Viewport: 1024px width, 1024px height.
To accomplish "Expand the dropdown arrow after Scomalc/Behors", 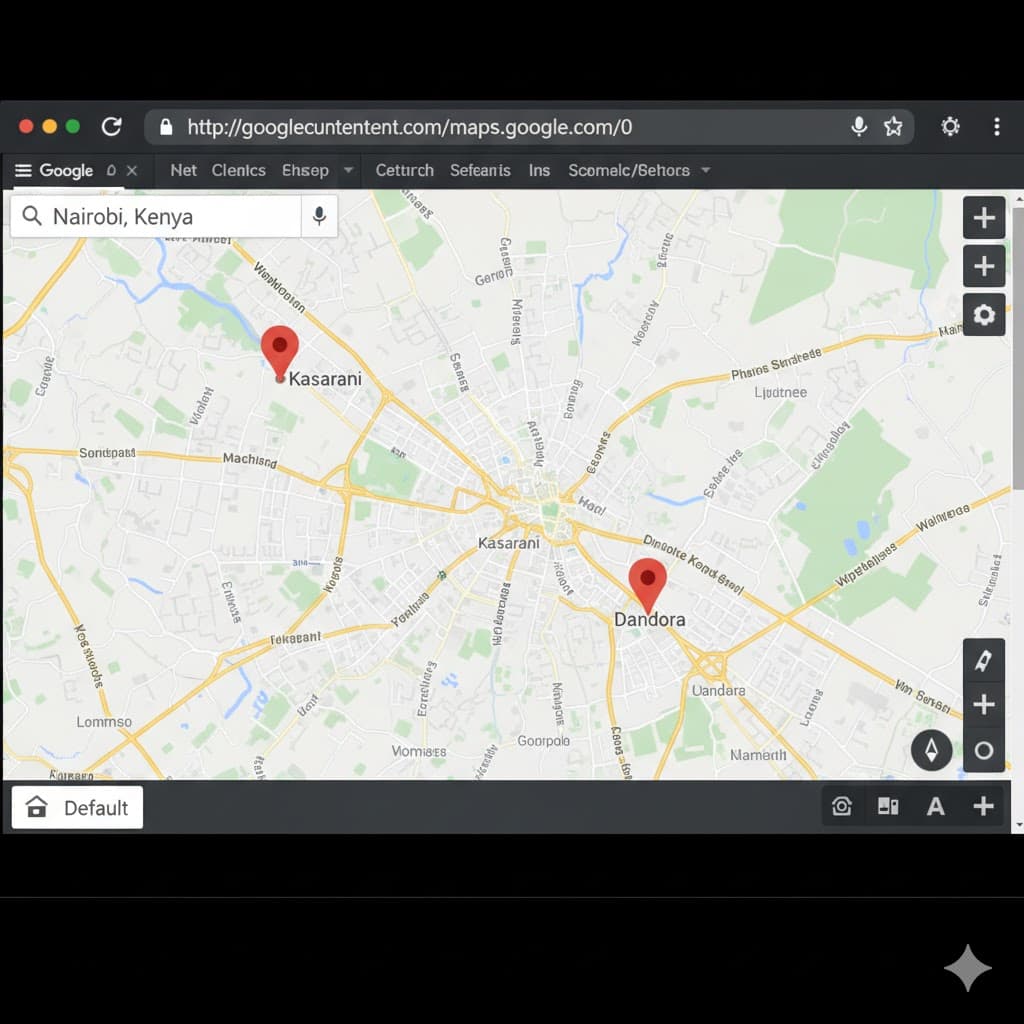I will [x=705, y=171].
